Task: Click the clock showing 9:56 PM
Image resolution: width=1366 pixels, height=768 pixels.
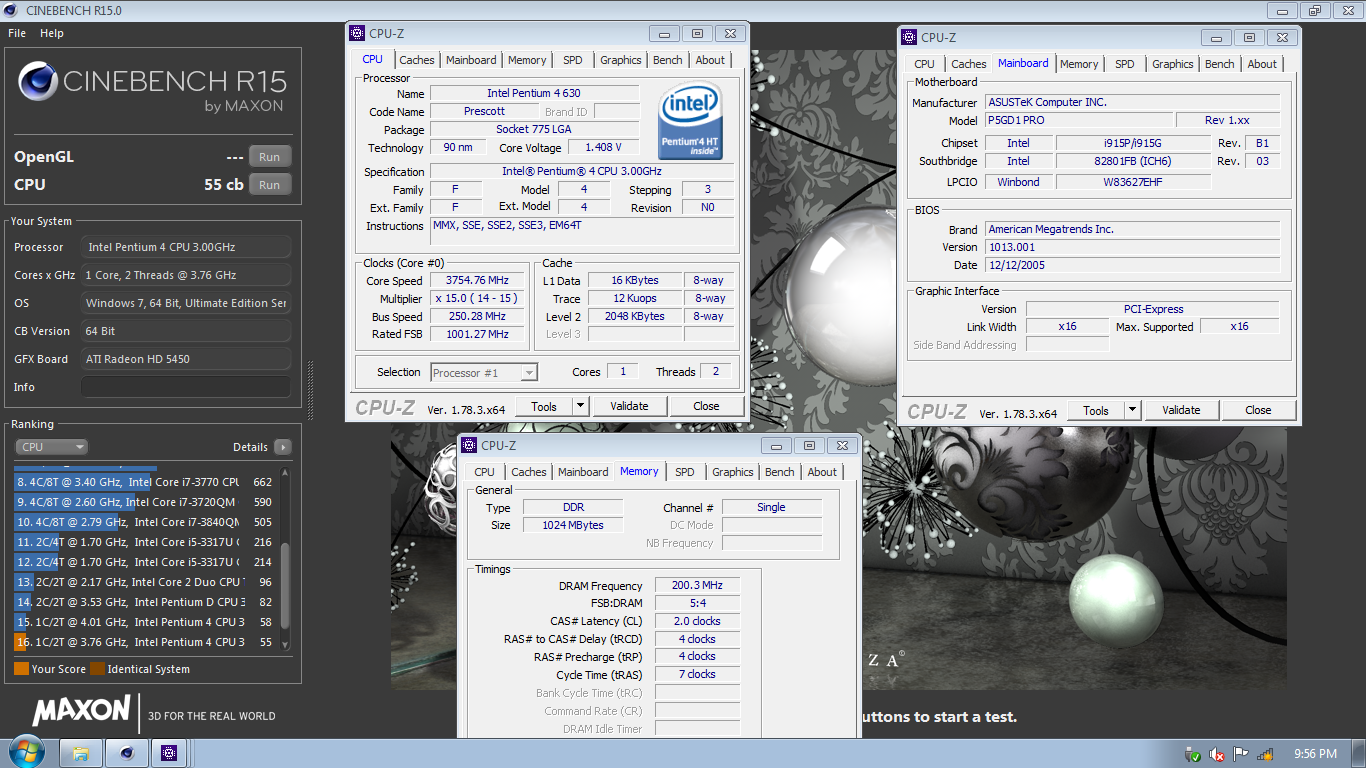Action: tap(1315, 754)
